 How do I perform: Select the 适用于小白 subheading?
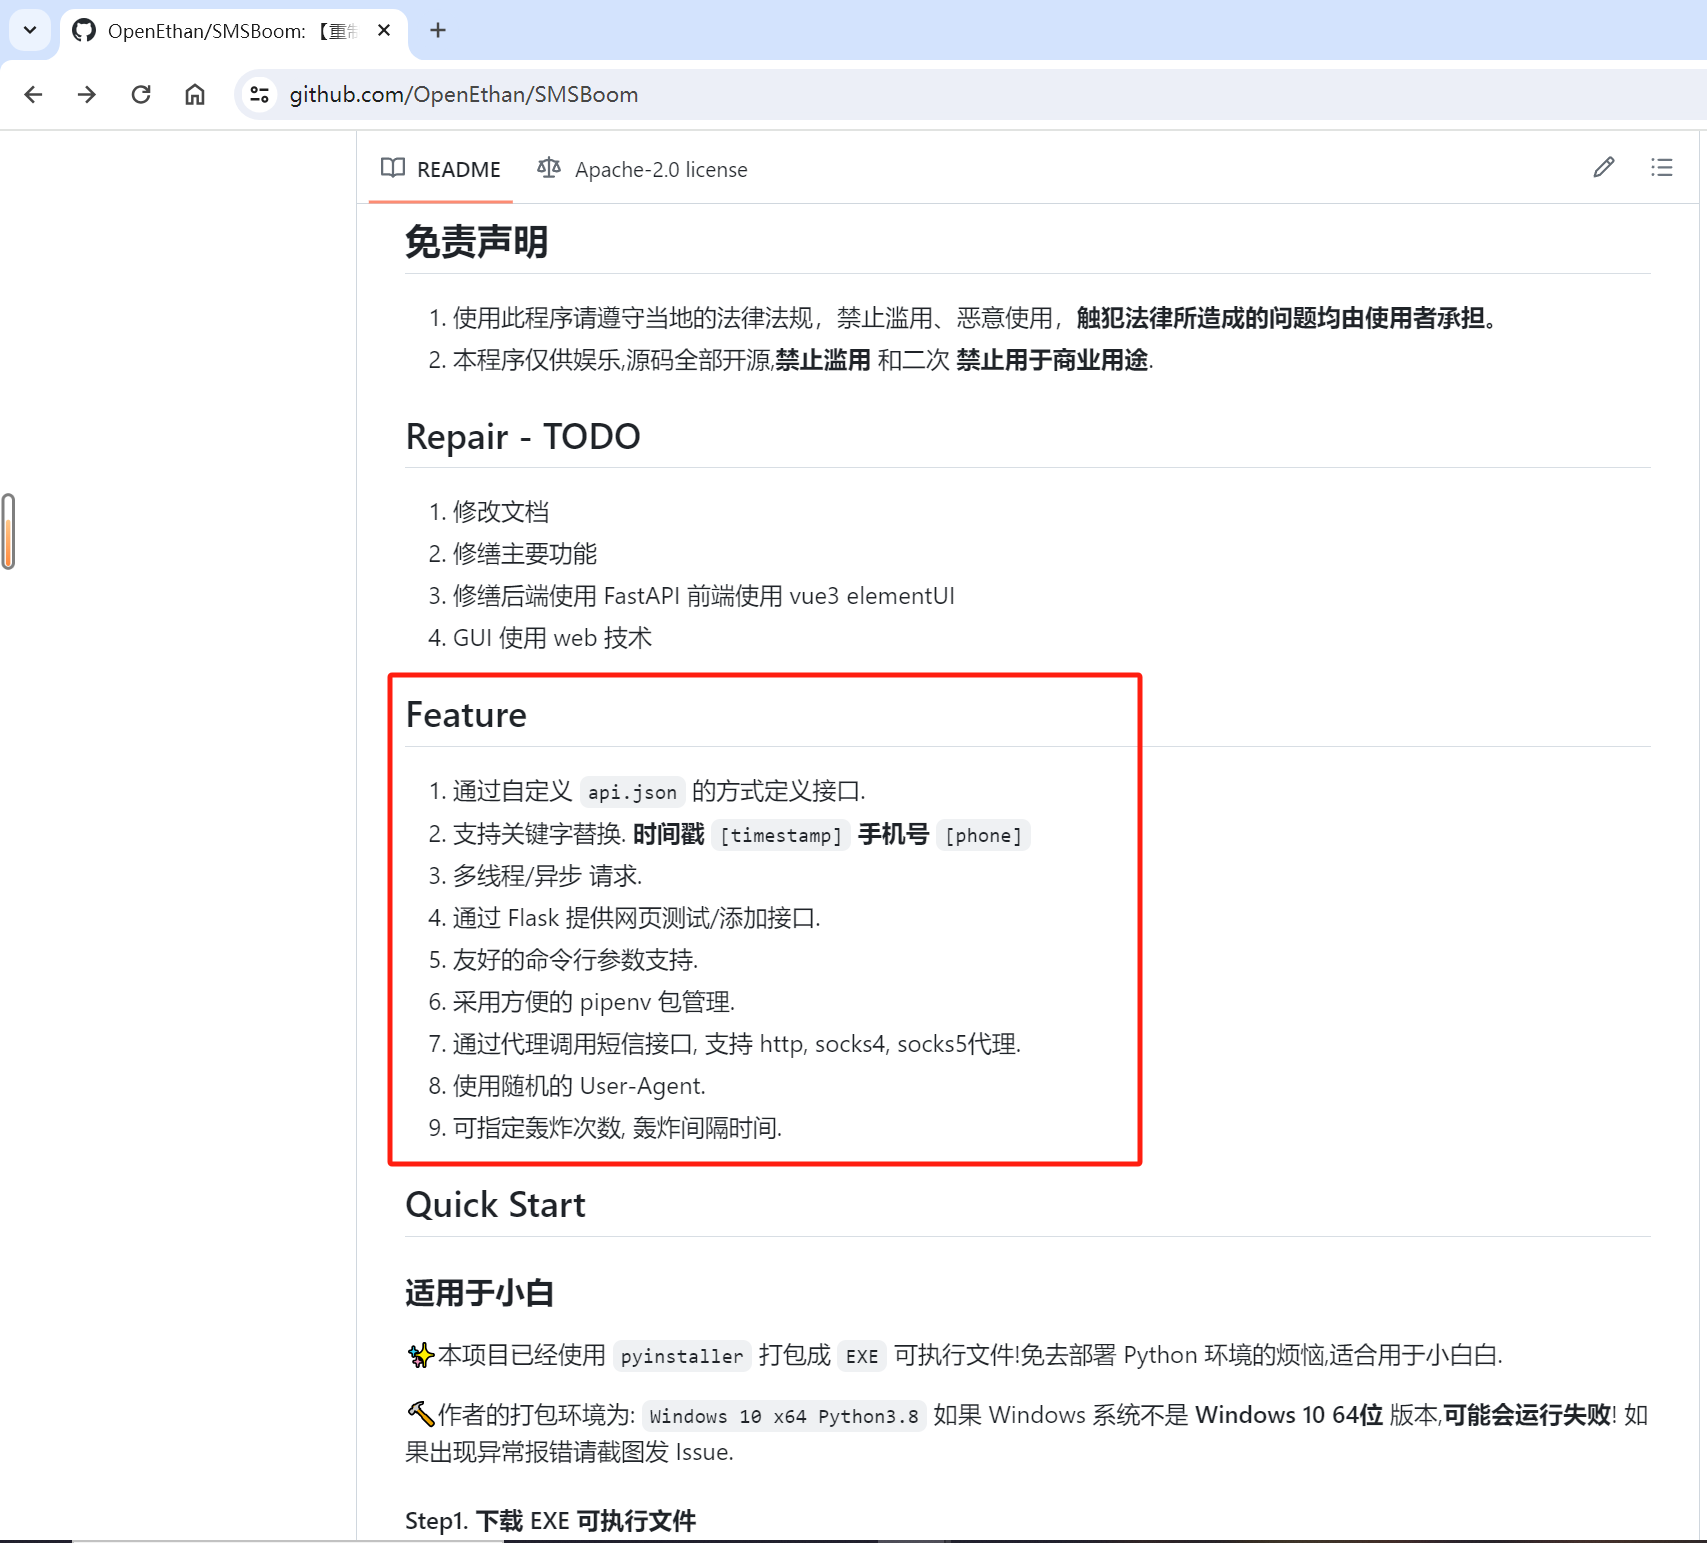(479, 1293)
